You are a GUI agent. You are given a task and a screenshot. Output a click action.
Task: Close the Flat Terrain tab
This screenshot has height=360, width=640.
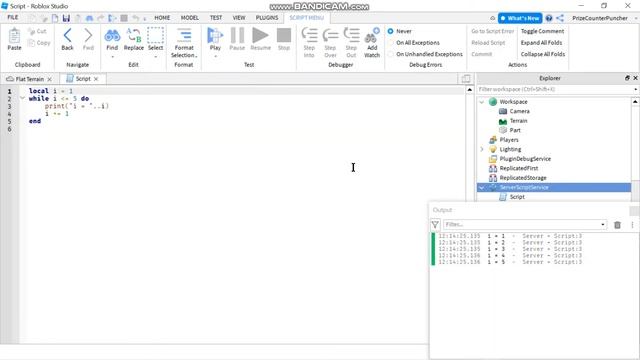[x=49, y=79]
